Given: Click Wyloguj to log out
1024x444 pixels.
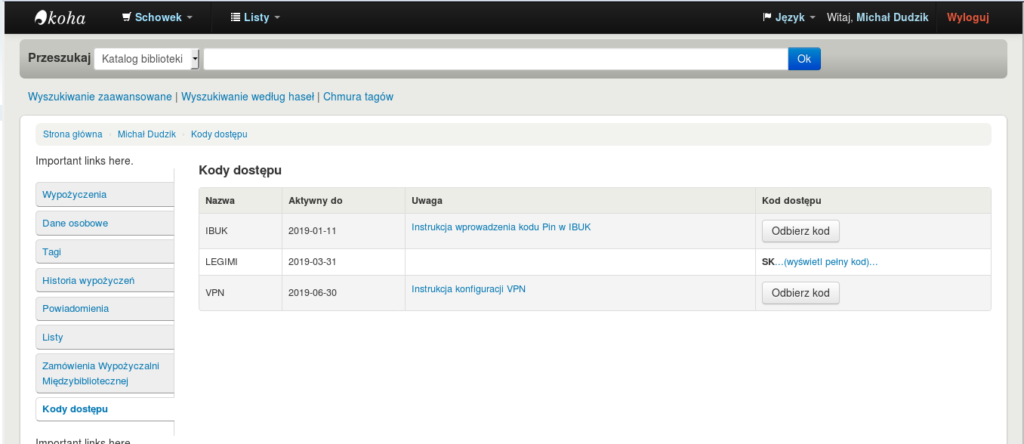Looking at the screenshot, I should pos(967,17).
